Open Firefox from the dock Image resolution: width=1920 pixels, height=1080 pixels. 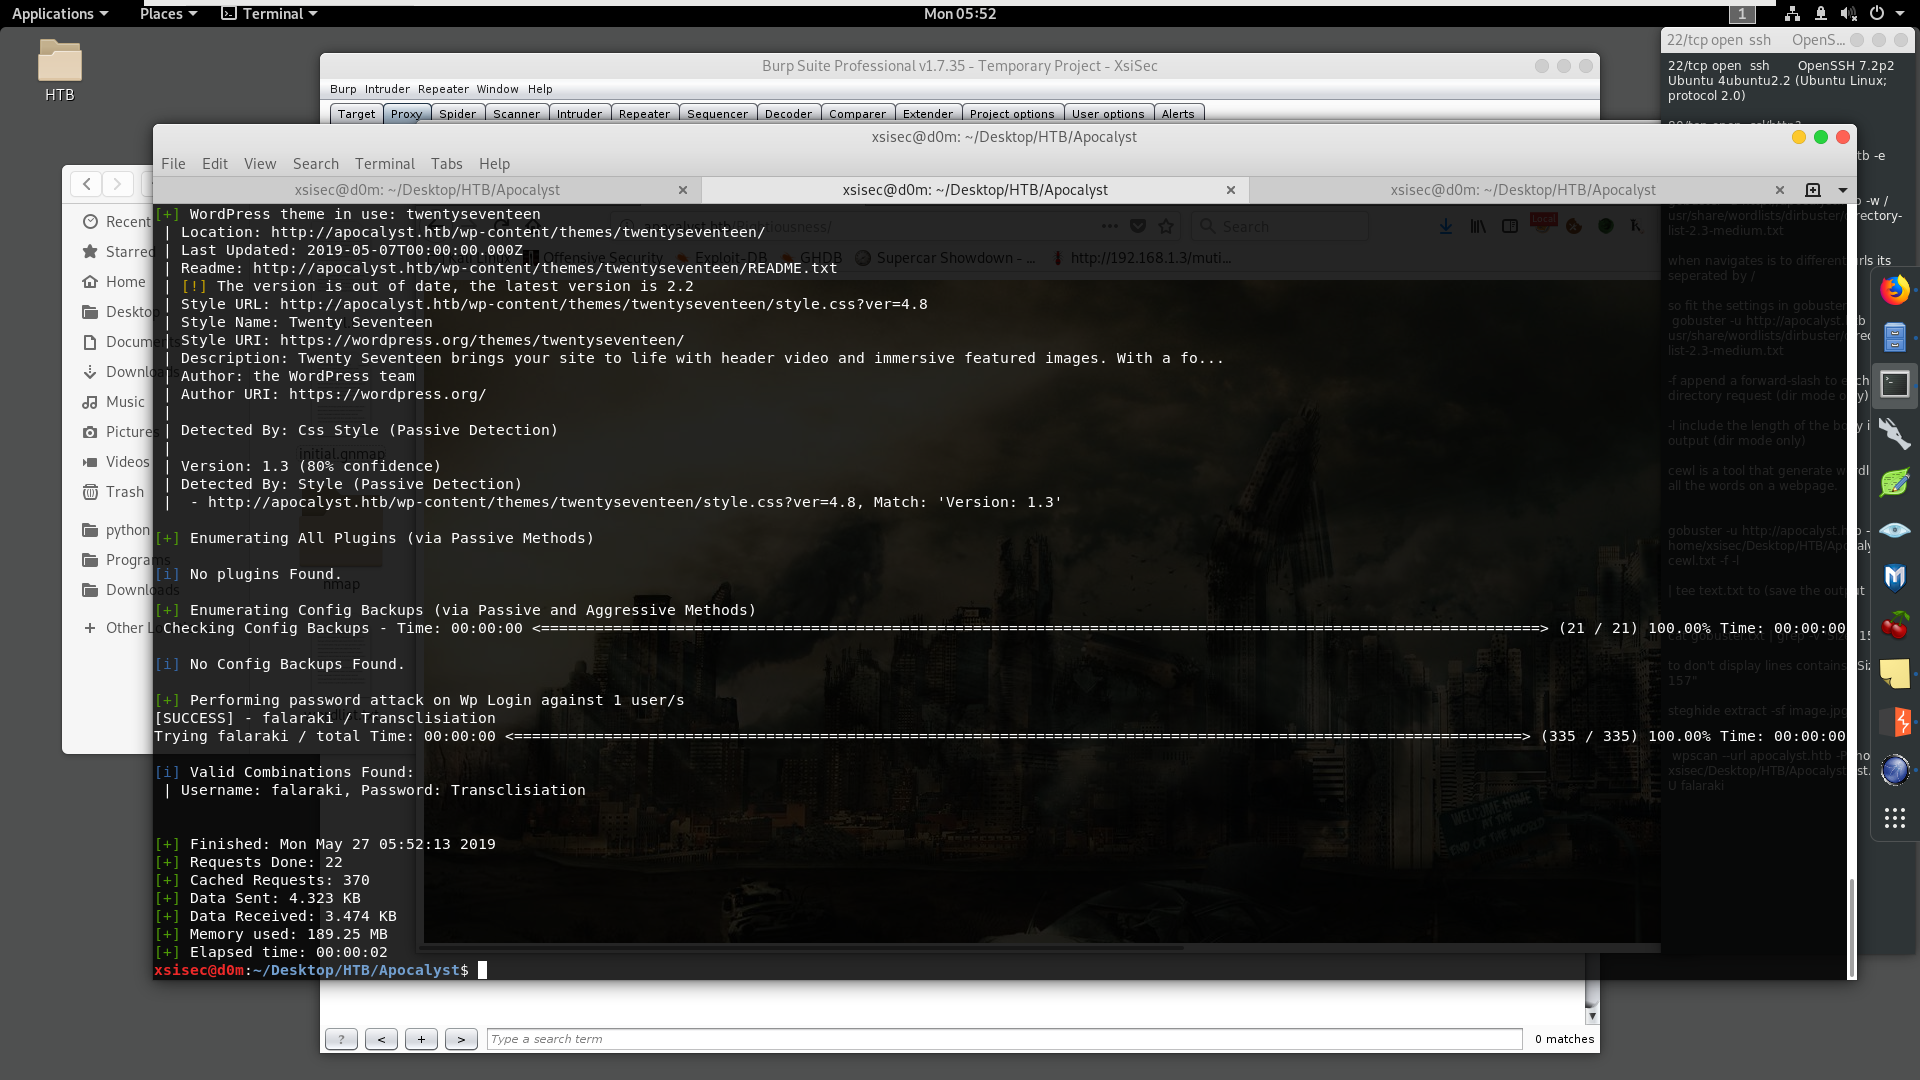click(x=1894, y=290)
